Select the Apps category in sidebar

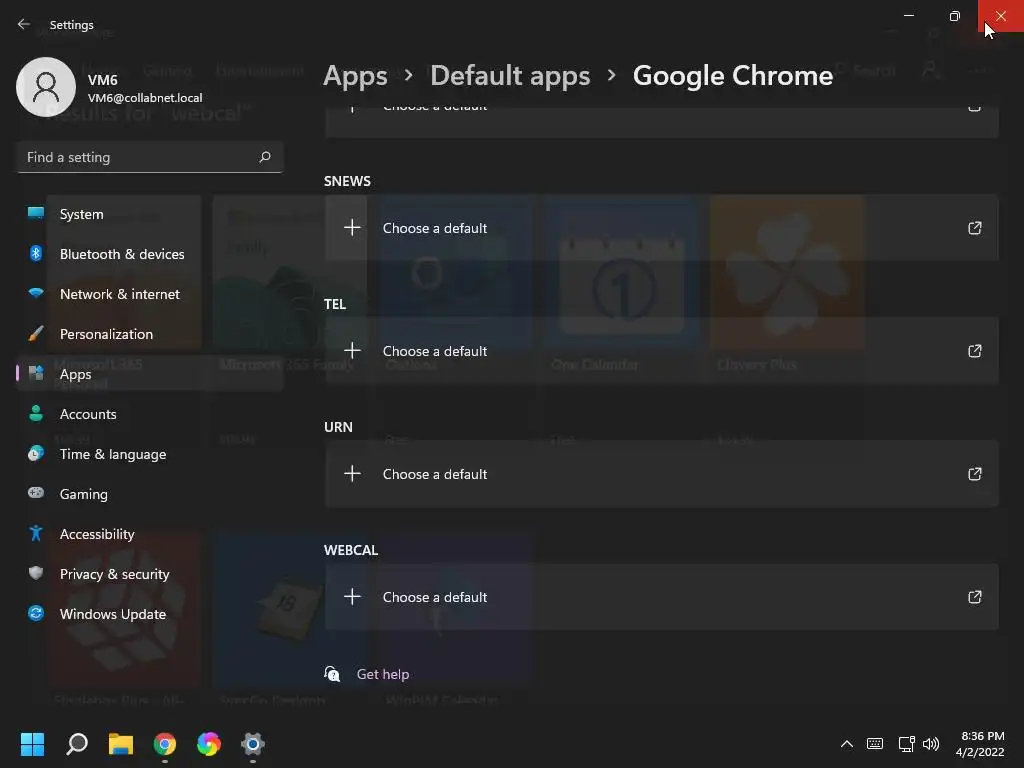pos(150,374)
